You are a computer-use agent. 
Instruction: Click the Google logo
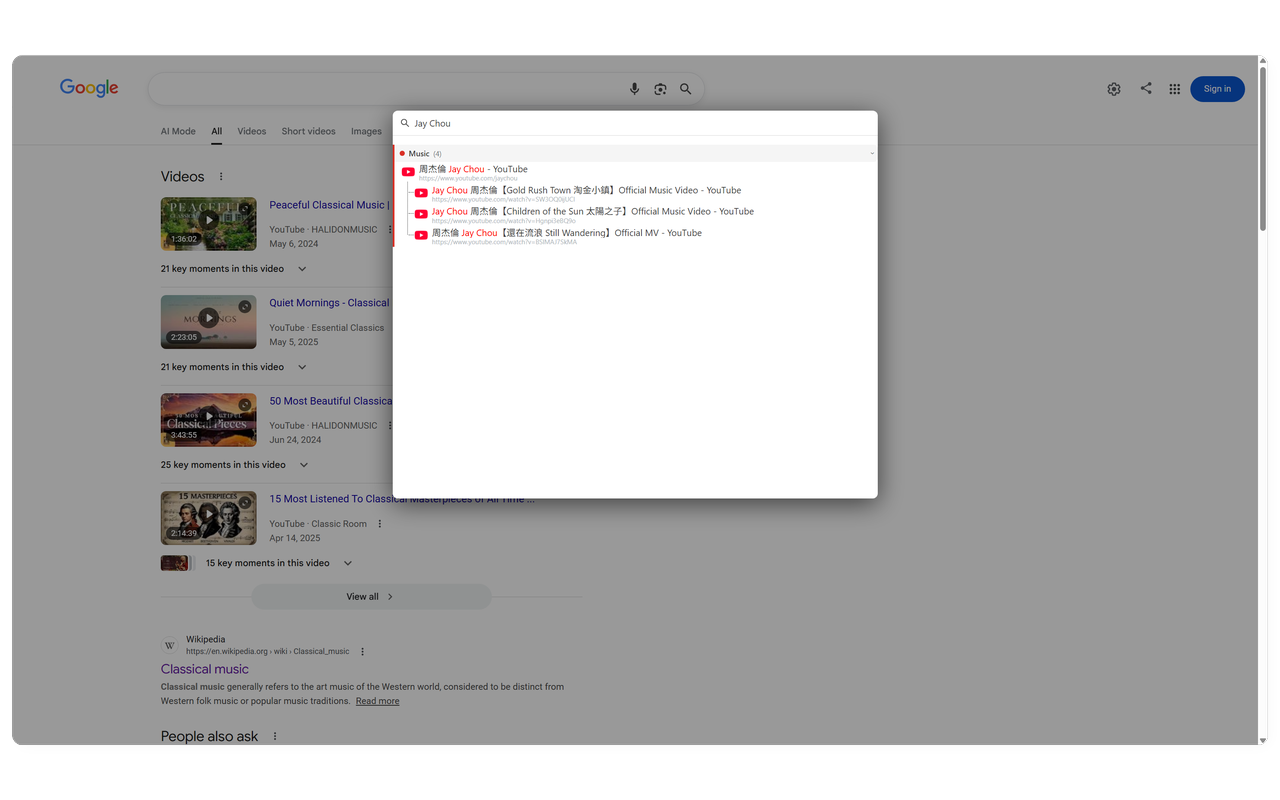[x=89, y=88]
